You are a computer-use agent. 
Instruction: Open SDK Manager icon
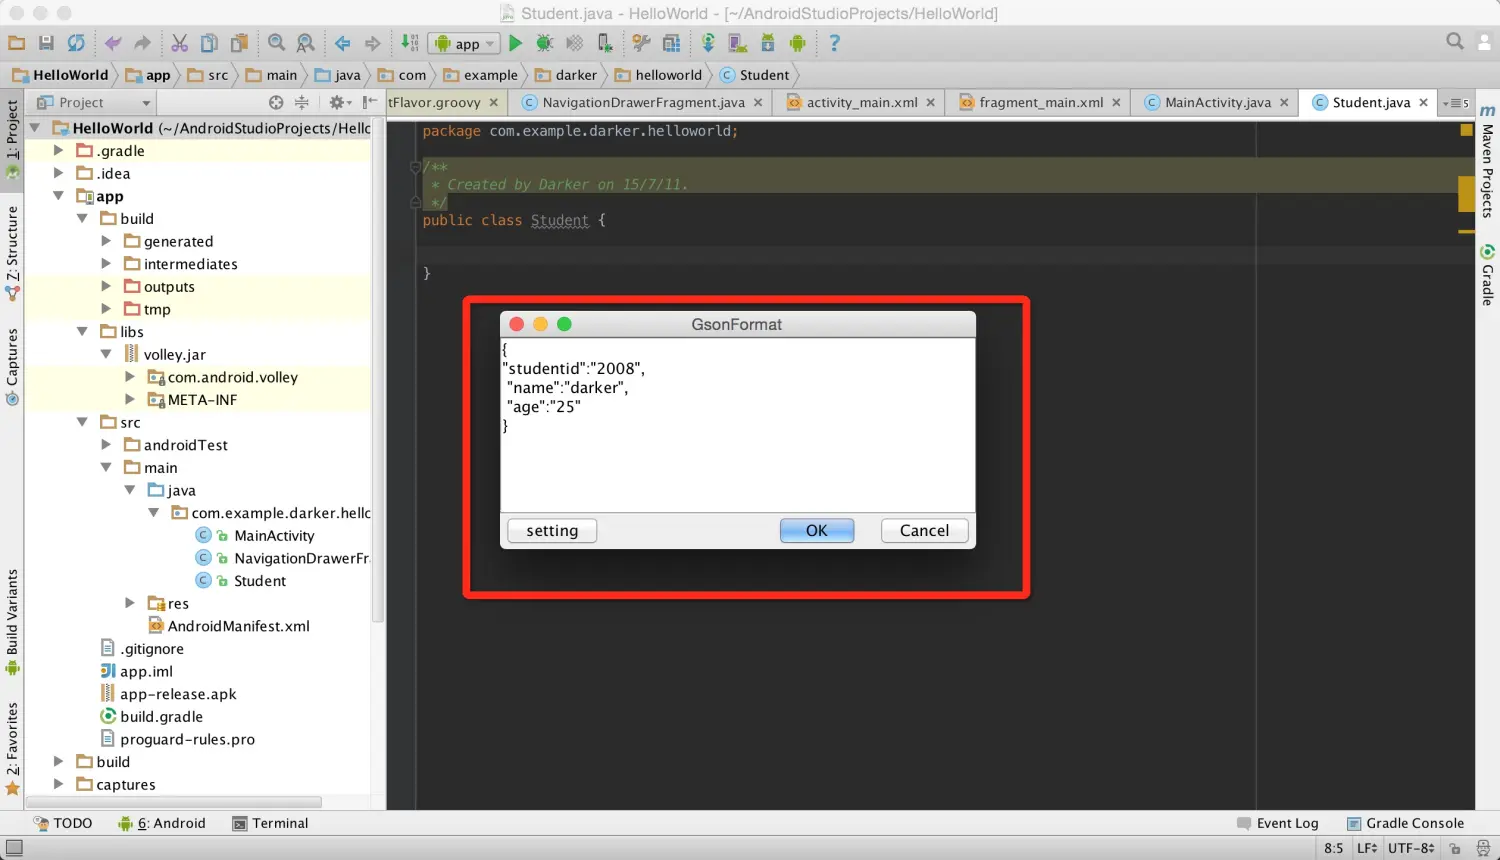point(767,43)
